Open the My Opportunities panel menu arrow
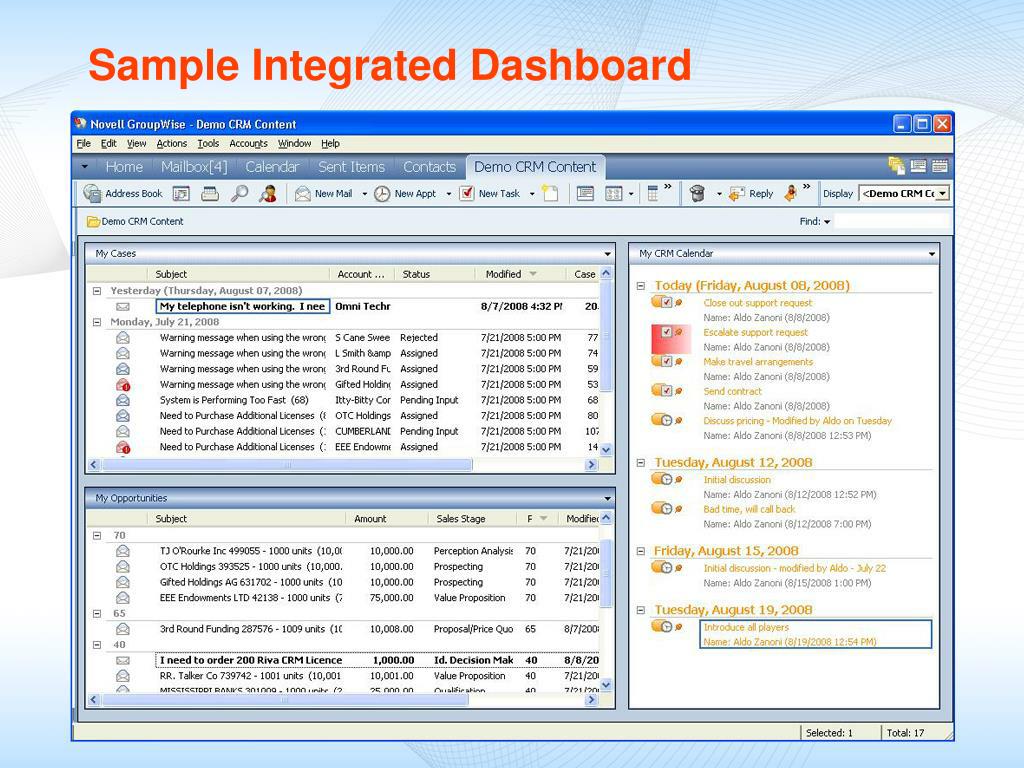 607,498
